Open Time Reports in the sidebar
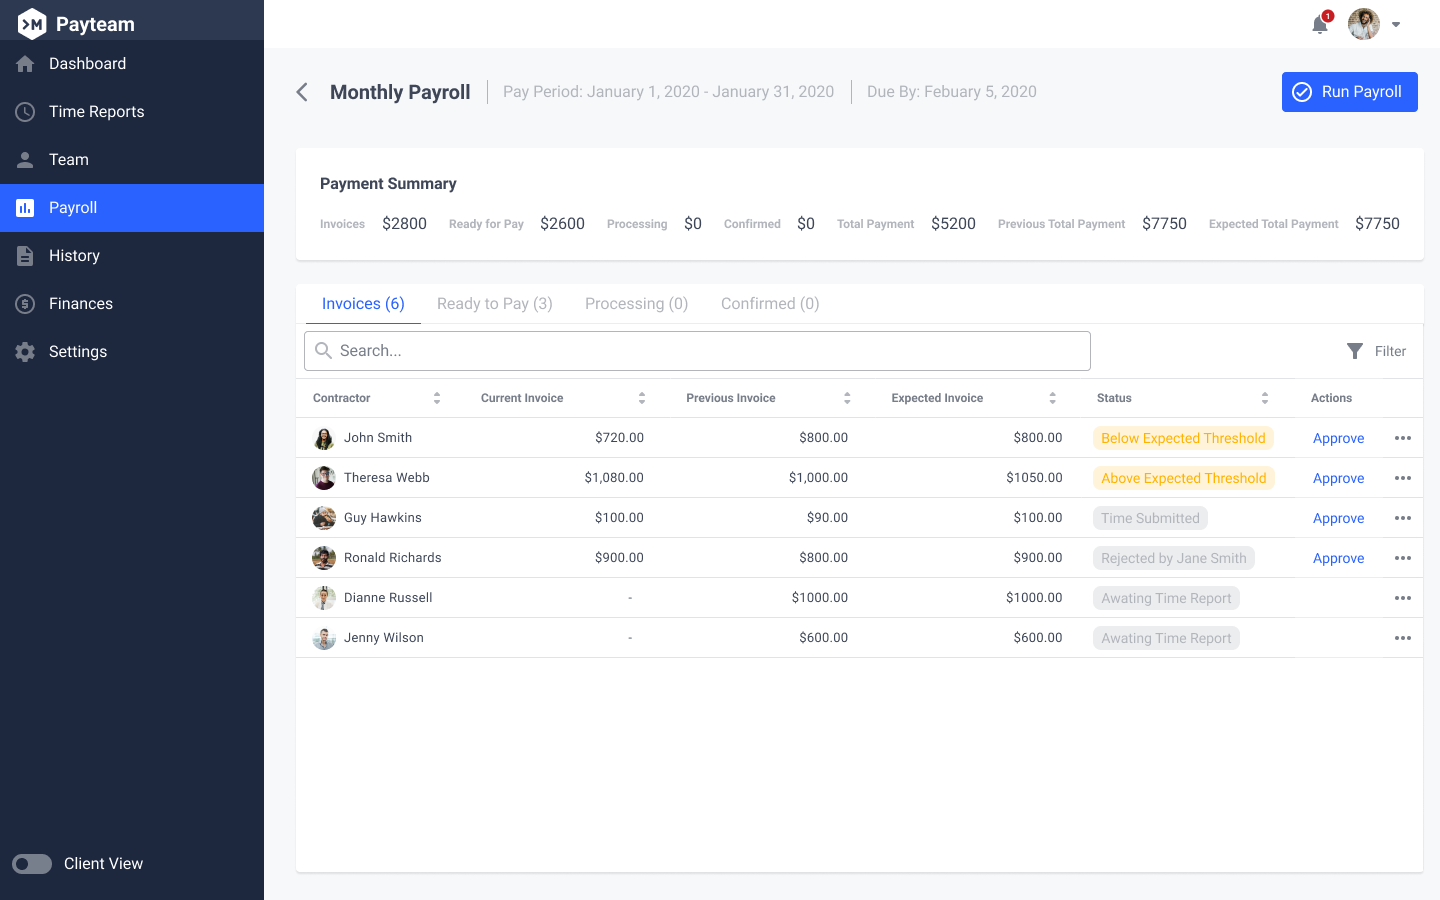 click(x=96, y=112)
